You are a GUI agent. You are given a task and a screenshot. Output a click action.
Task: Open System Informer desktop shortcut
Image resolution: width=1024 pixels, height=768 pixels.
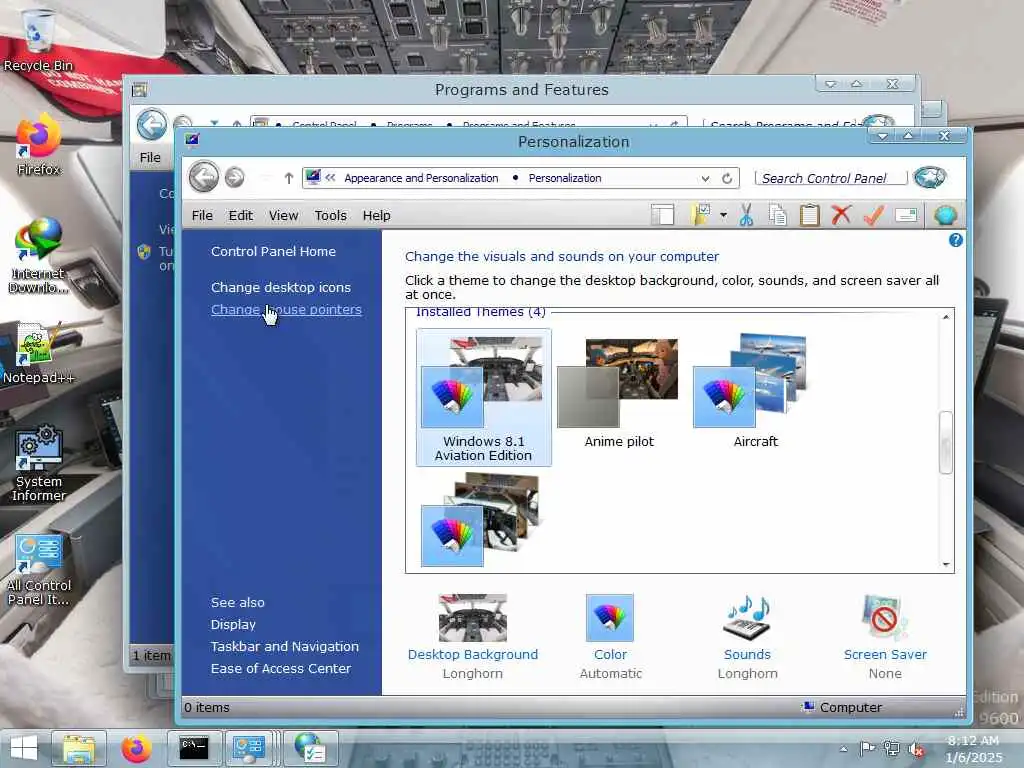pos(39,464)
